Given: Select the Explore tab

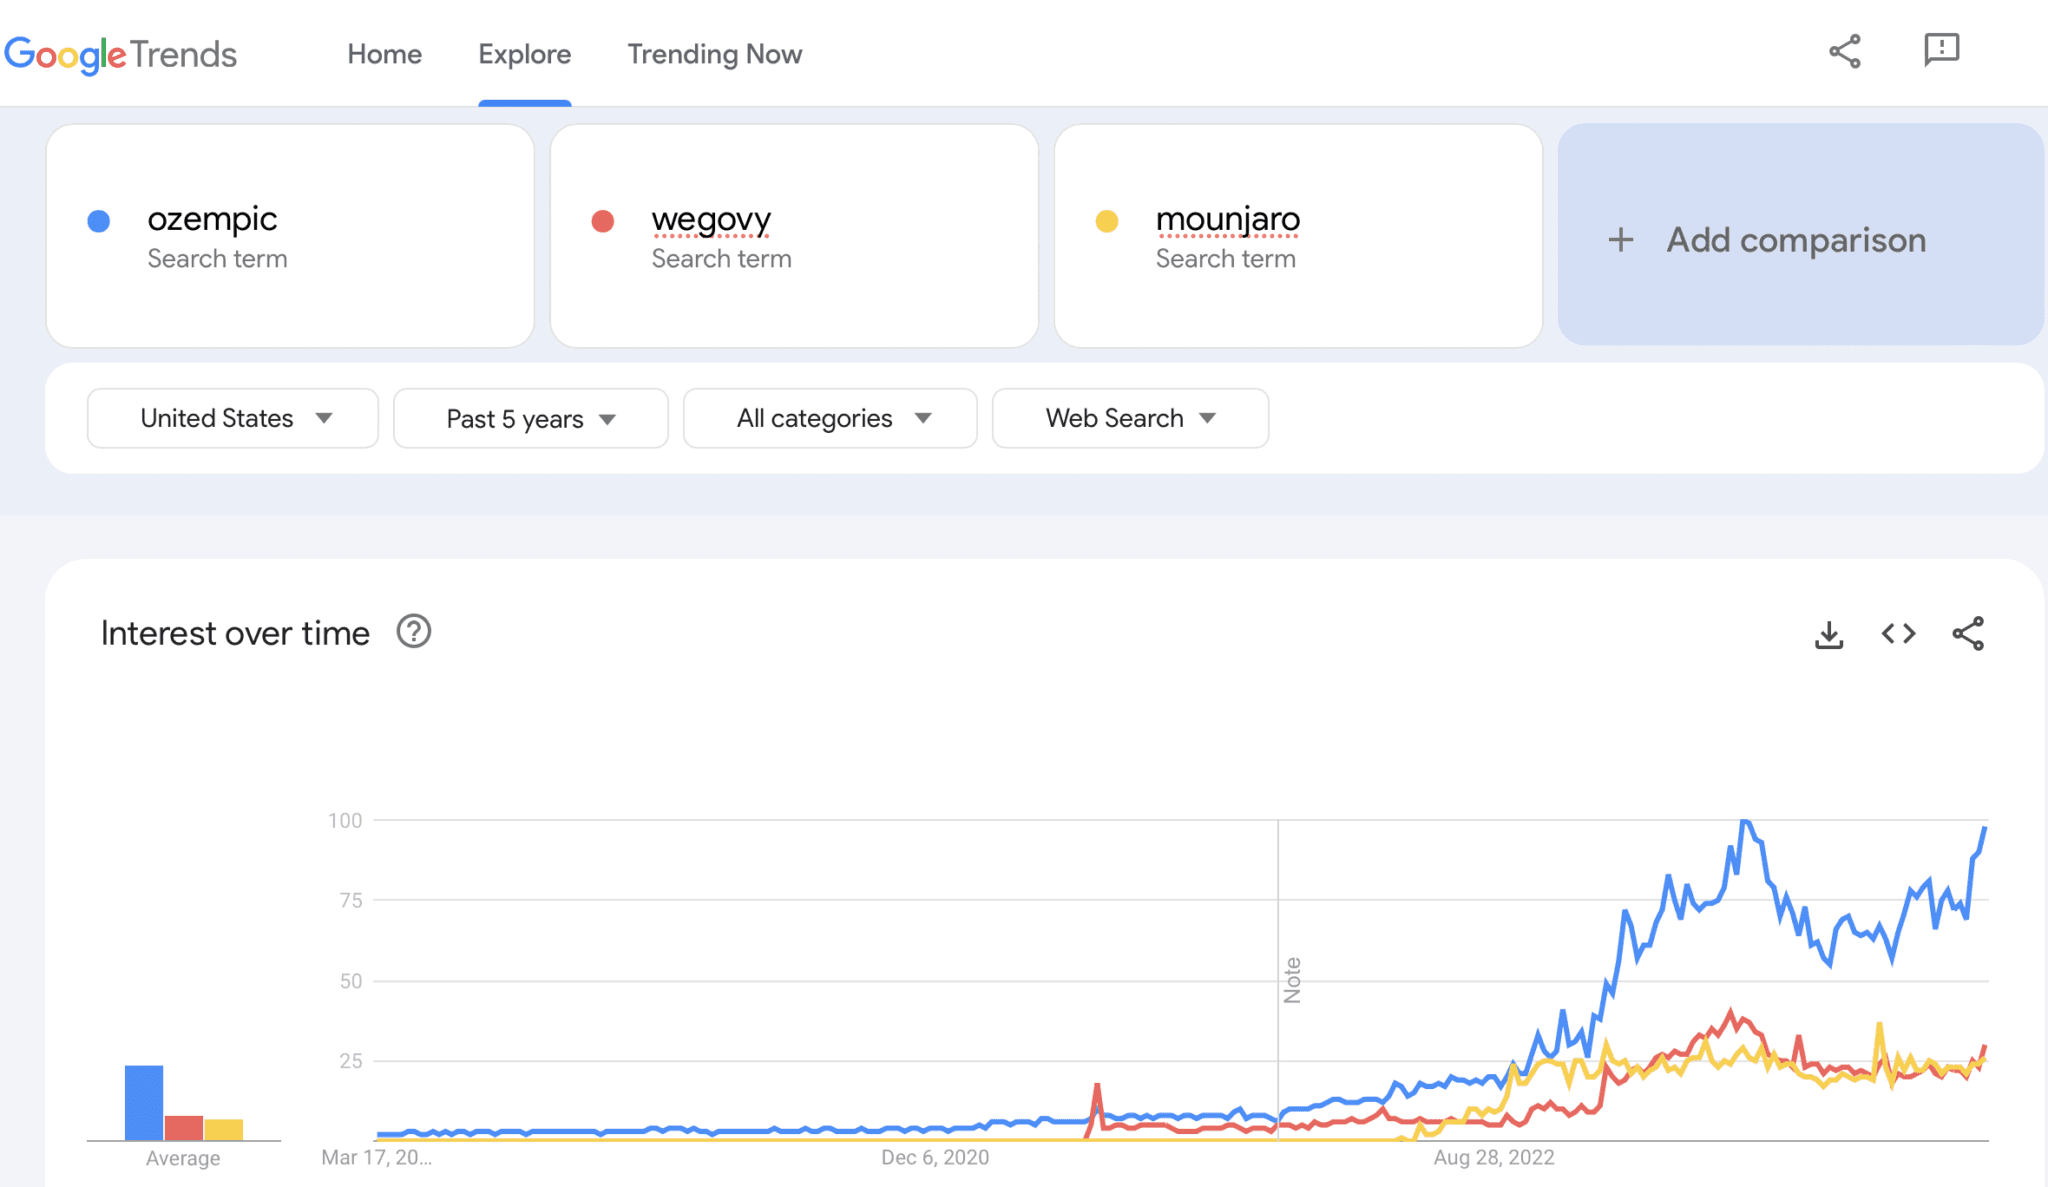Looking at the screenshot, I should [x=525, y=54].
